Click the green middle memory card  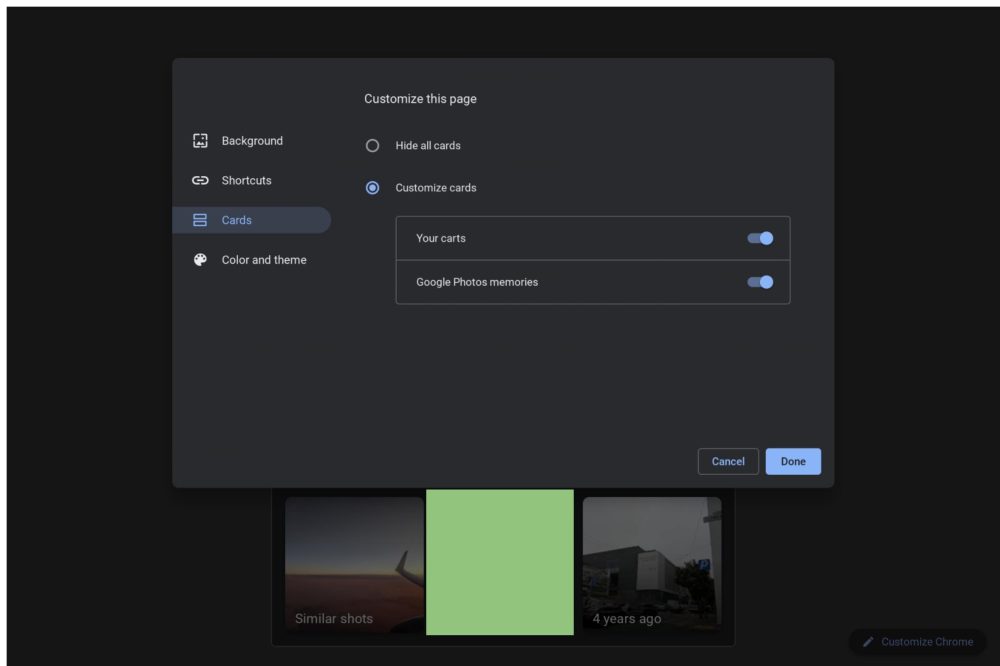(500, 562)
